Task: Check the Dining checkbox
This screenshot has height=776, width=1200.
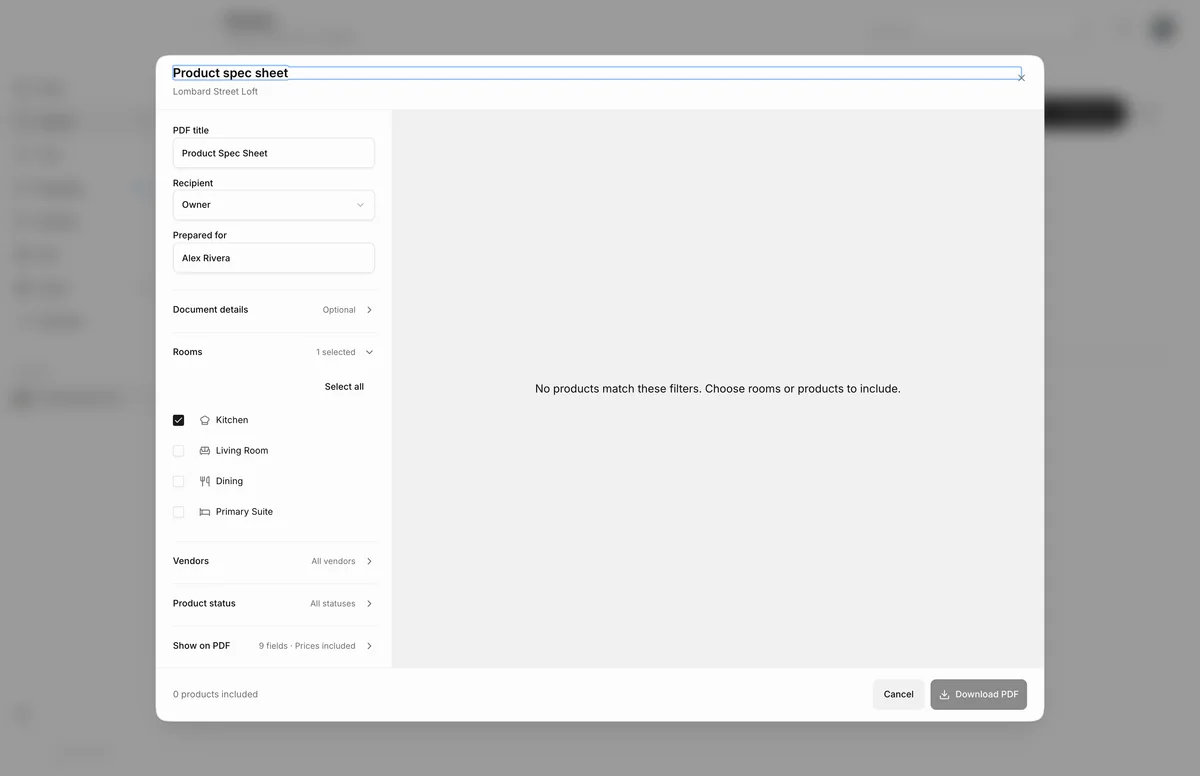Action: tap(179, 481)
